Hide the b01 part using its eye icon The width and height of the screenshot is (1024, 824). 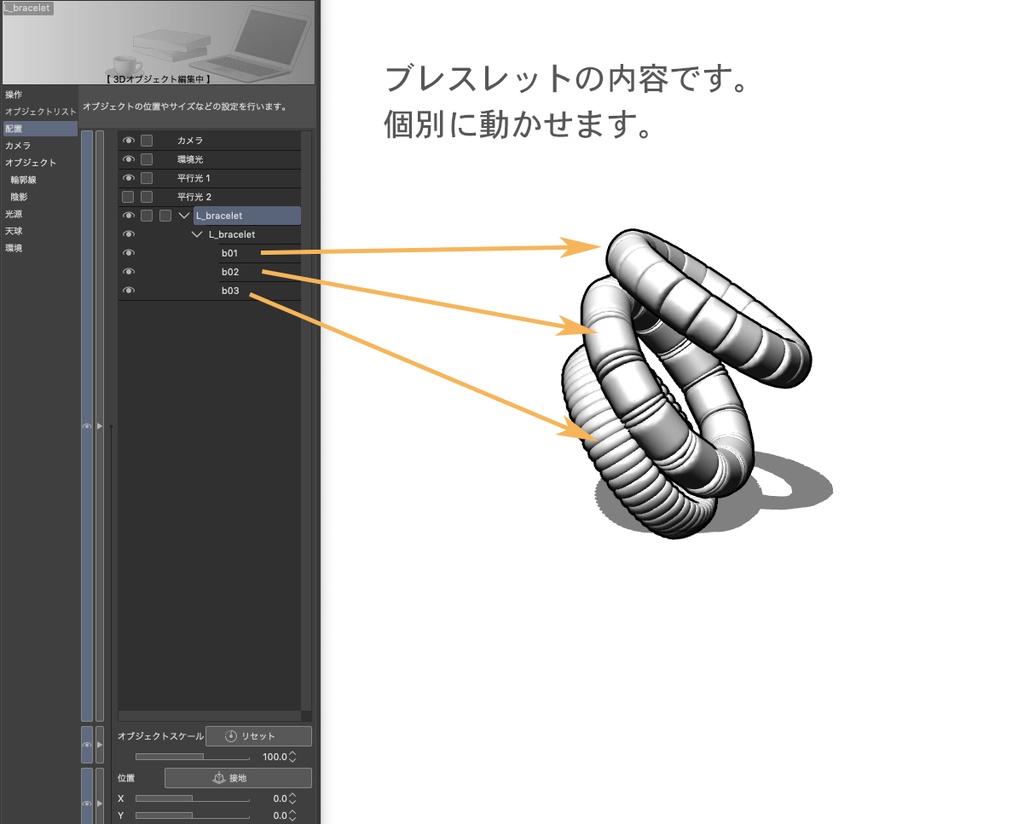pos(129,252)
